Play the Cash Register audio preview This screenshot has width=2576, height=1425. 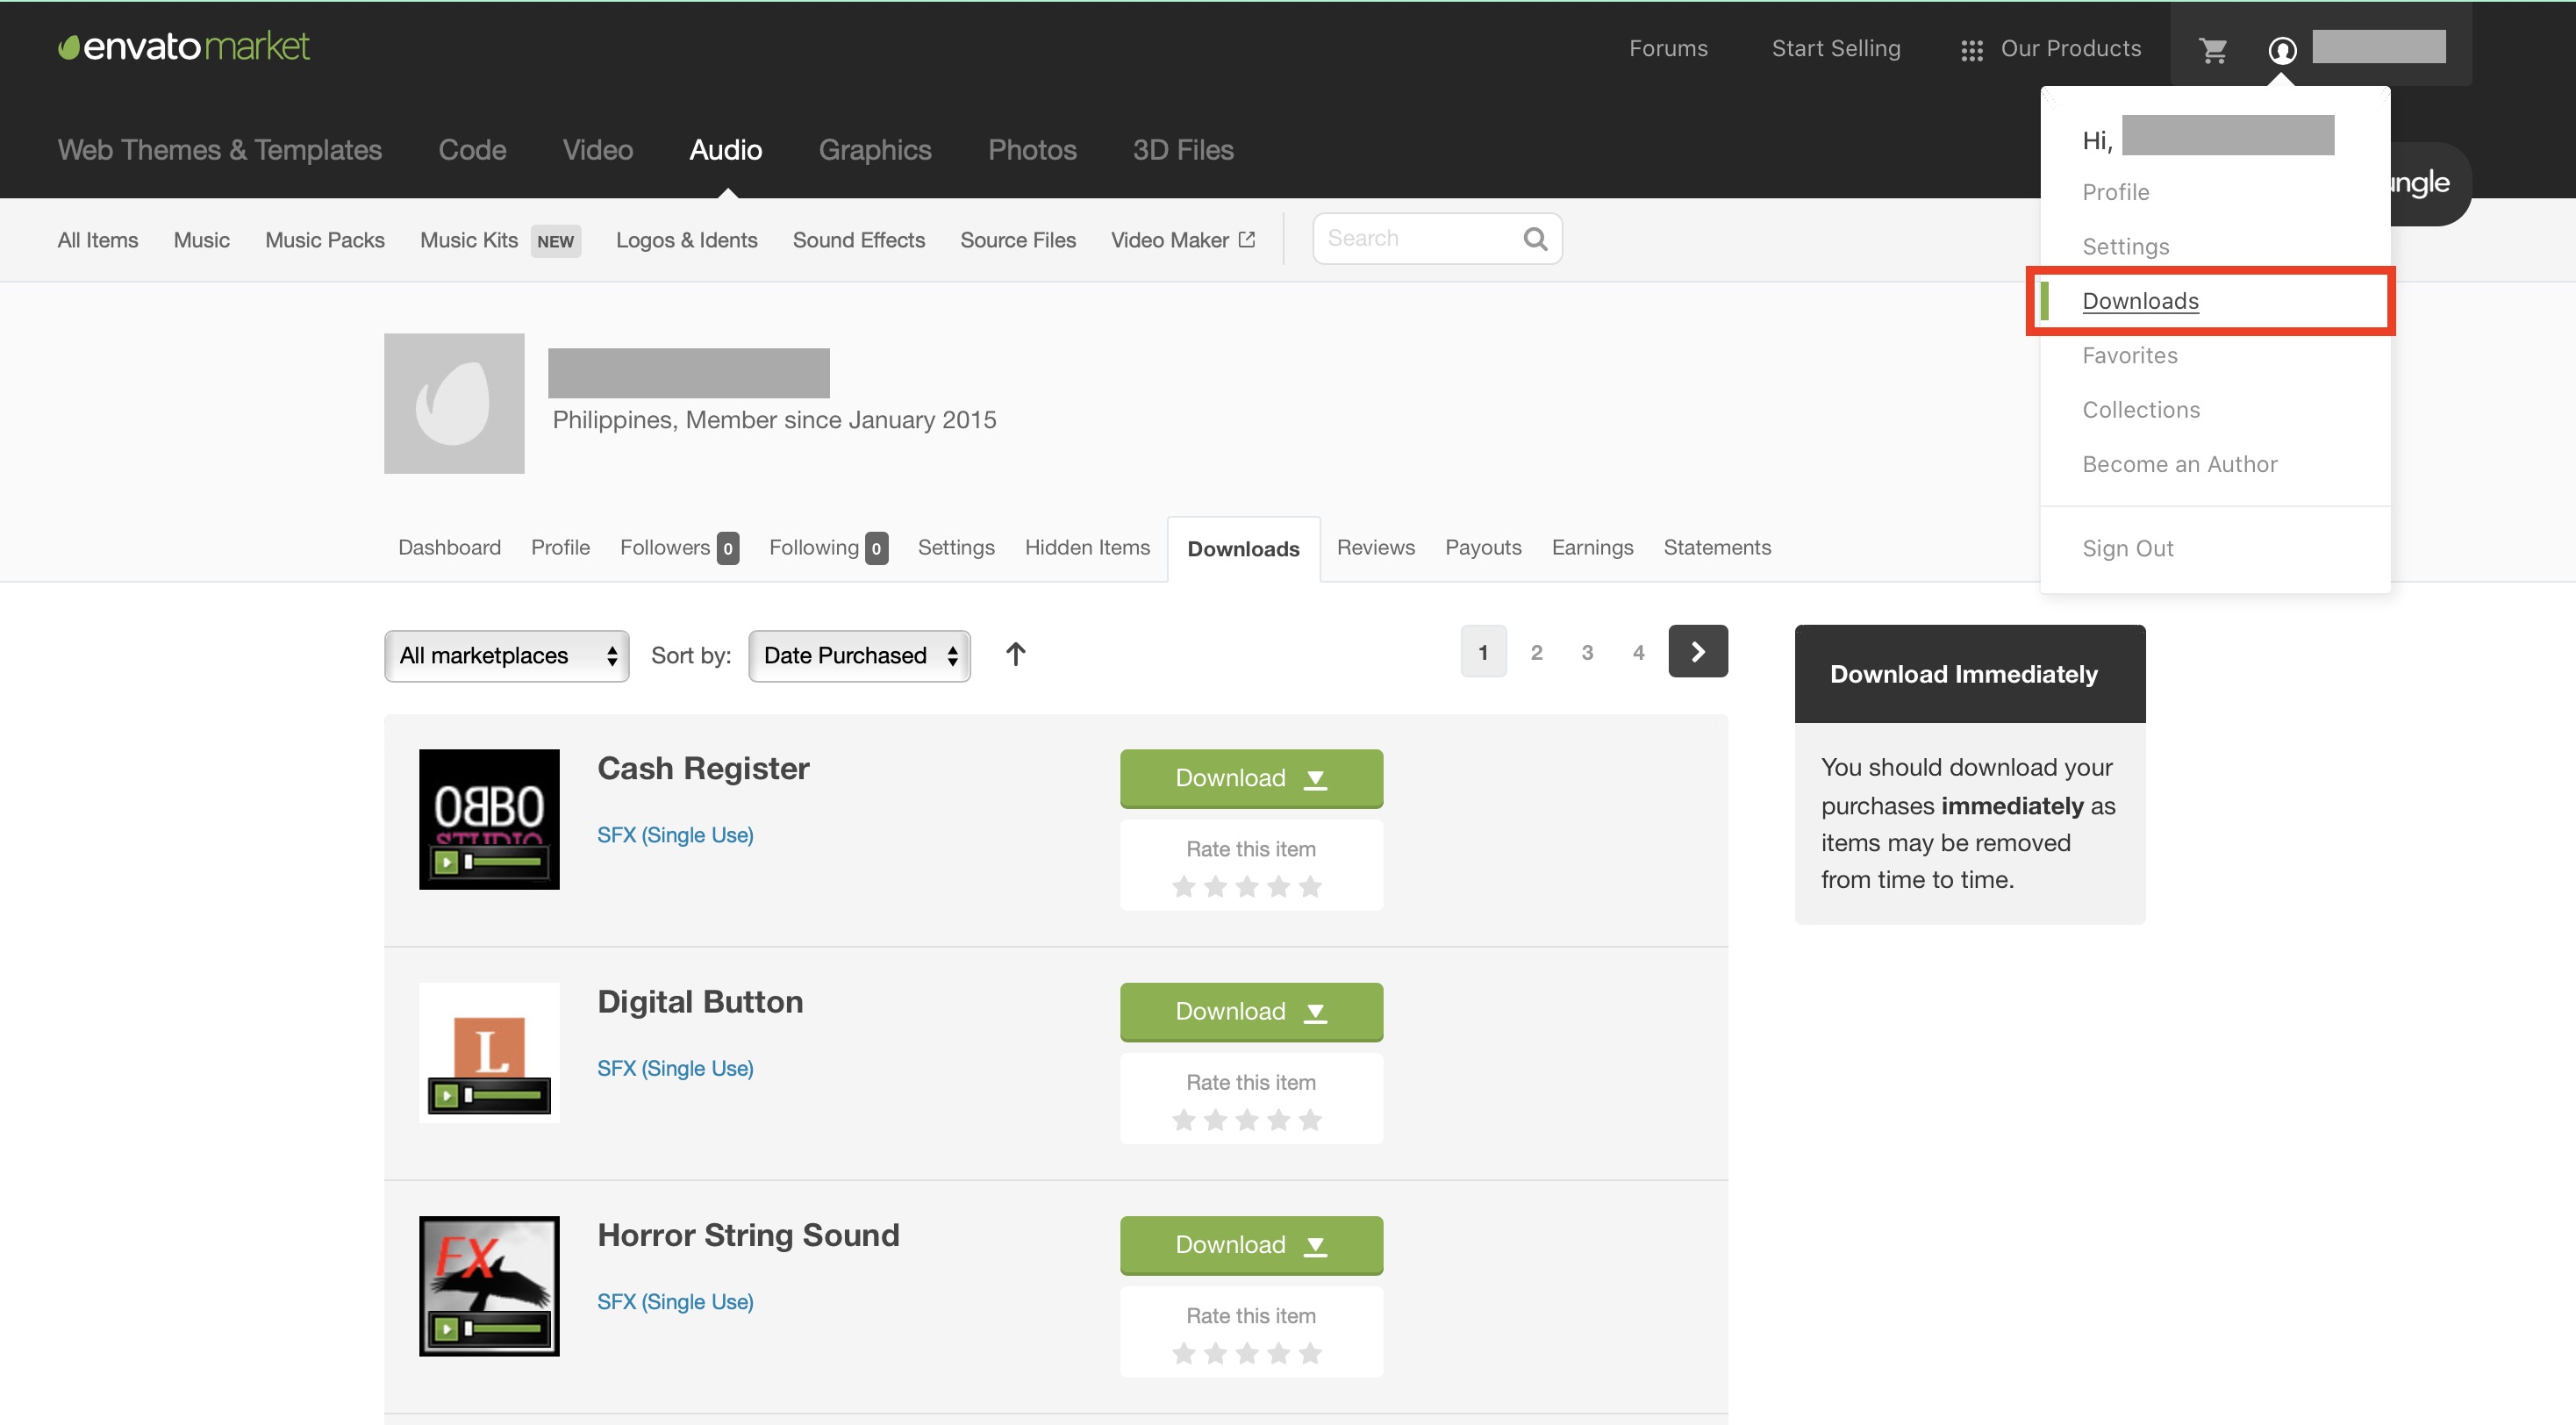coord(447,862)
